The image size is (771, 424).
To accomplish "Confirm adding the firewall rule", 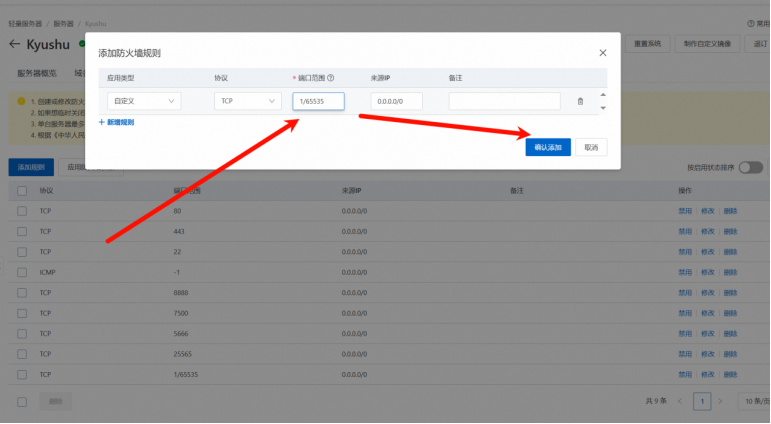I will [x=548, y=147].
